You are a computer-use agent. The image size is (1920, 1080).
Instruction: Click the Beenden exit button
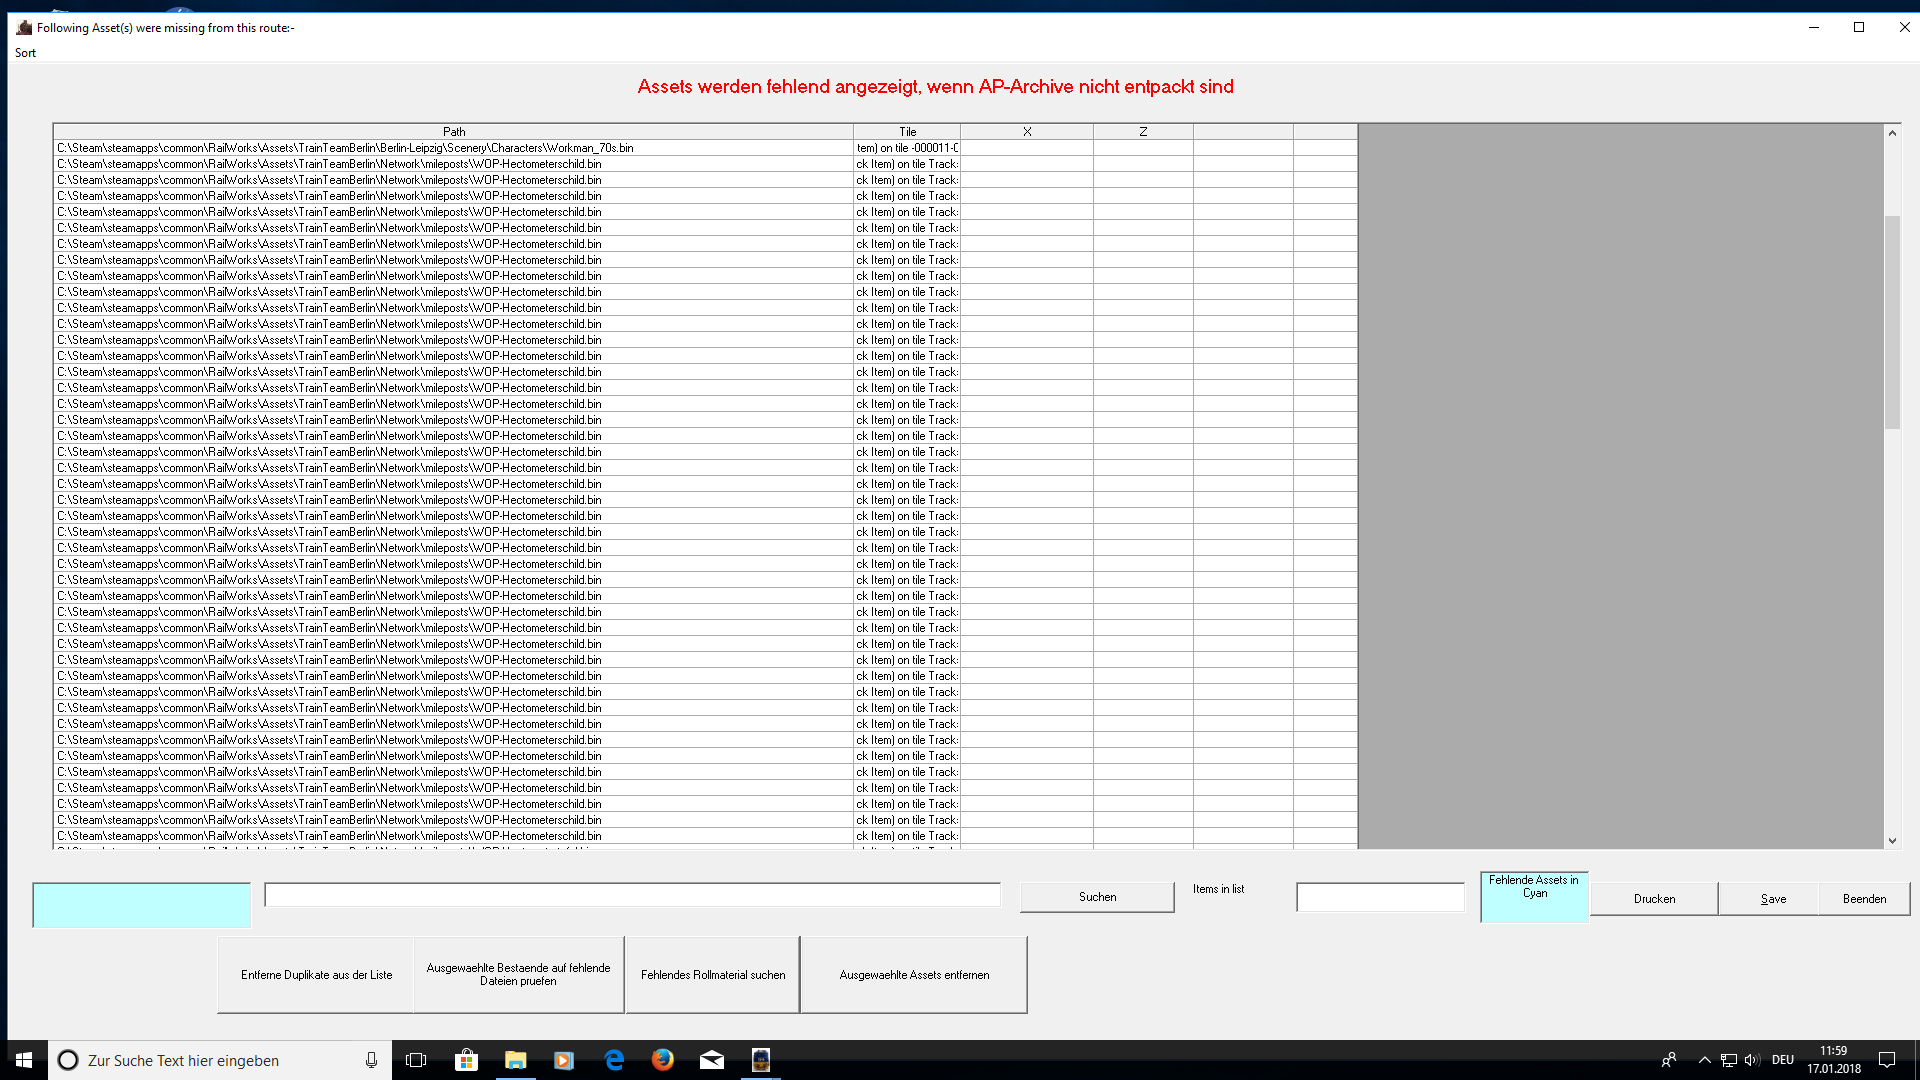[1864, 899]
